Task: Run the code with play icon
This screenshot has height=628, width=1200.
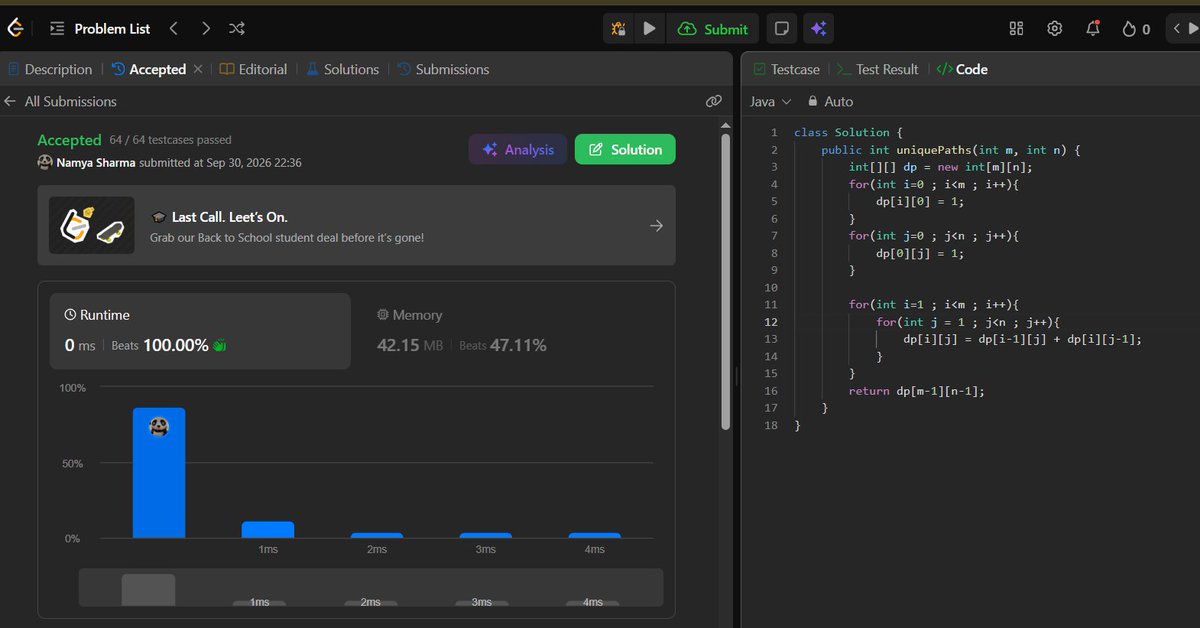Action: tap(649, 29)
